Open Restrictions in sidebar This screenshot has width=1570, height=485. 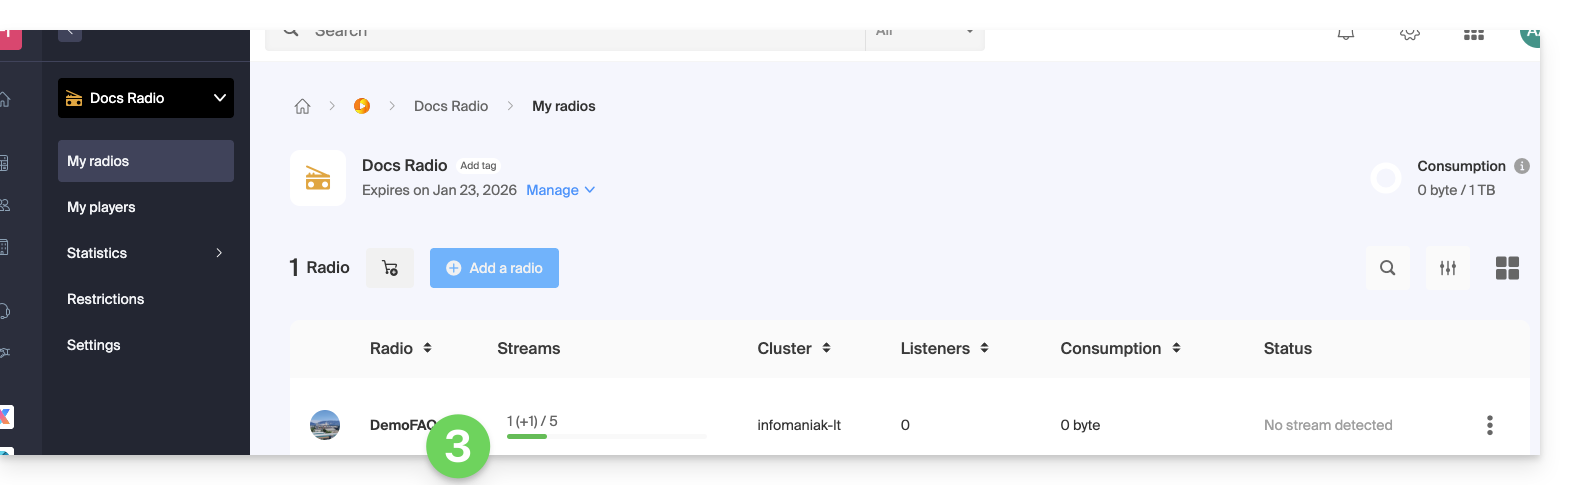point(105,299)
